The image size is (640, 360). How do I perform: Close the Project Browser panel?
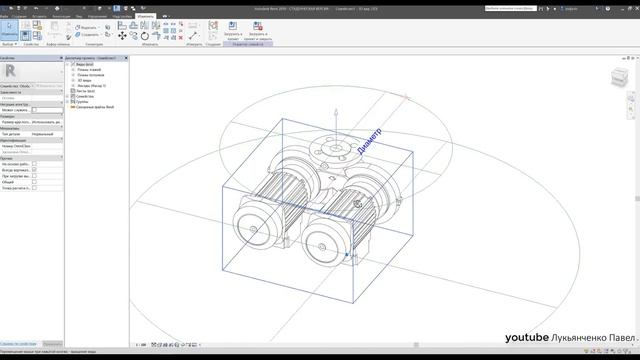(x=126, y=58)
